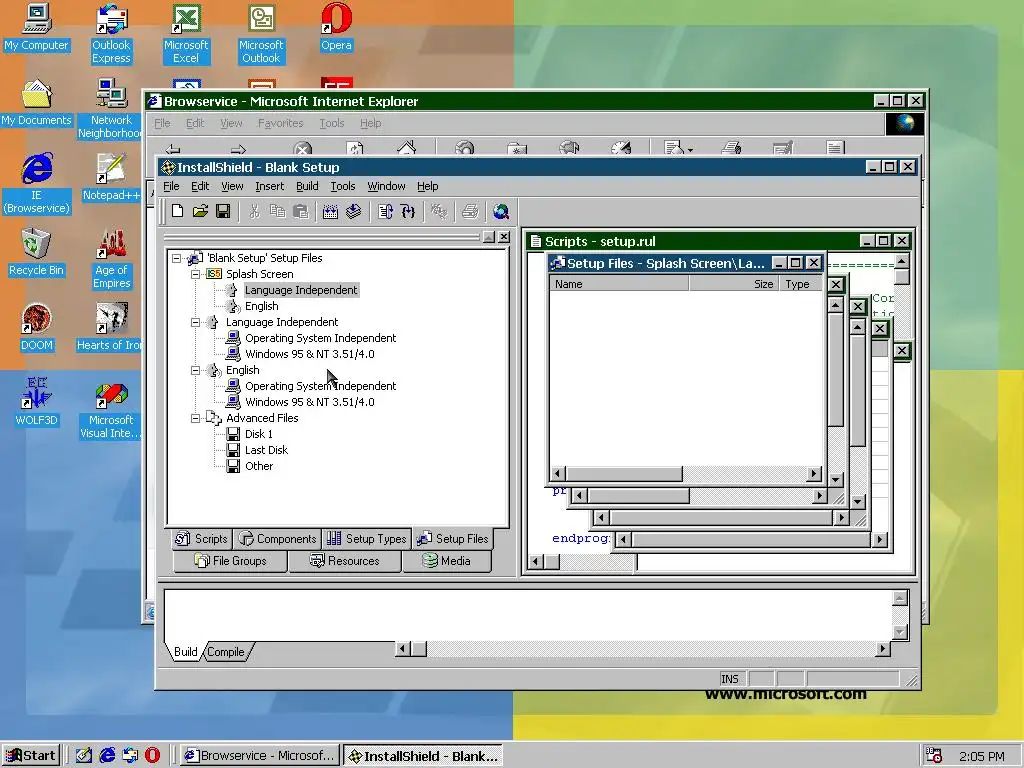The height and width of the screenshot is (768, 1024).
Task: Open the View menu in InstallShield
Action: pos(232,186)
